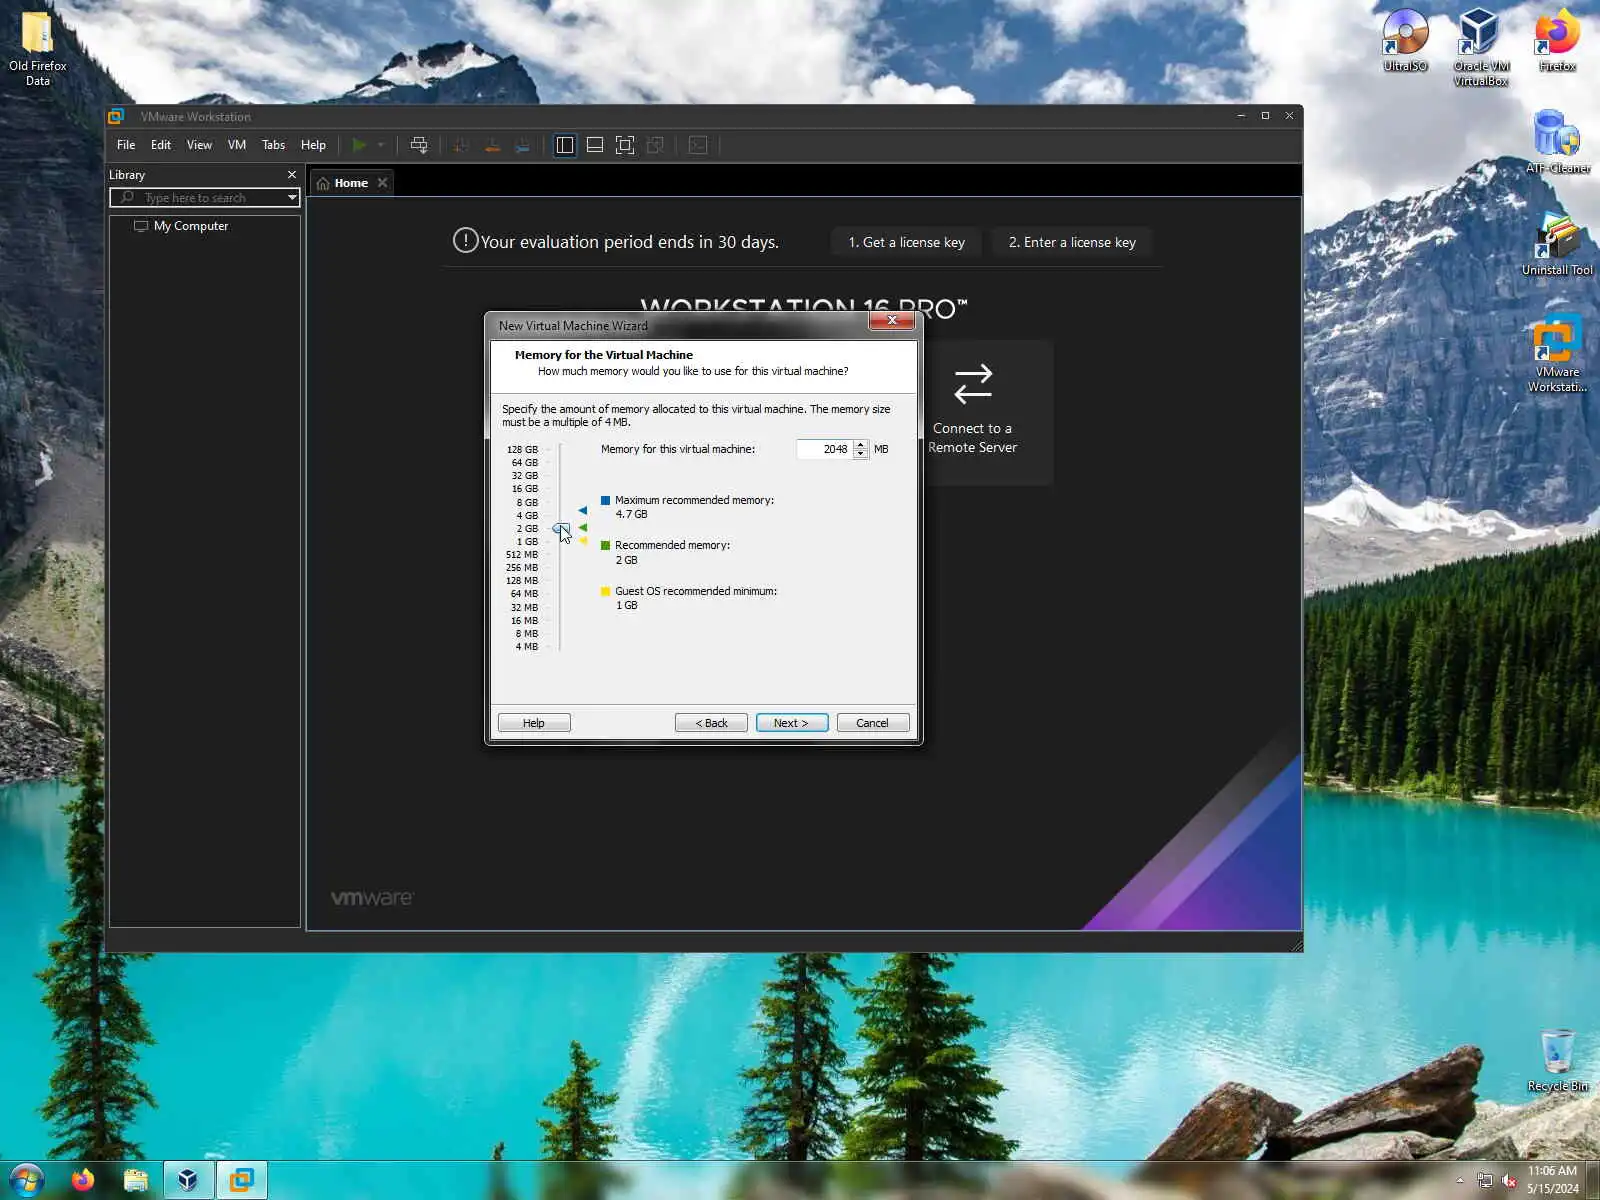Click the evaluation period info icon
The width and height of the screenshot is (1600, 1200).
pos(465,241)
